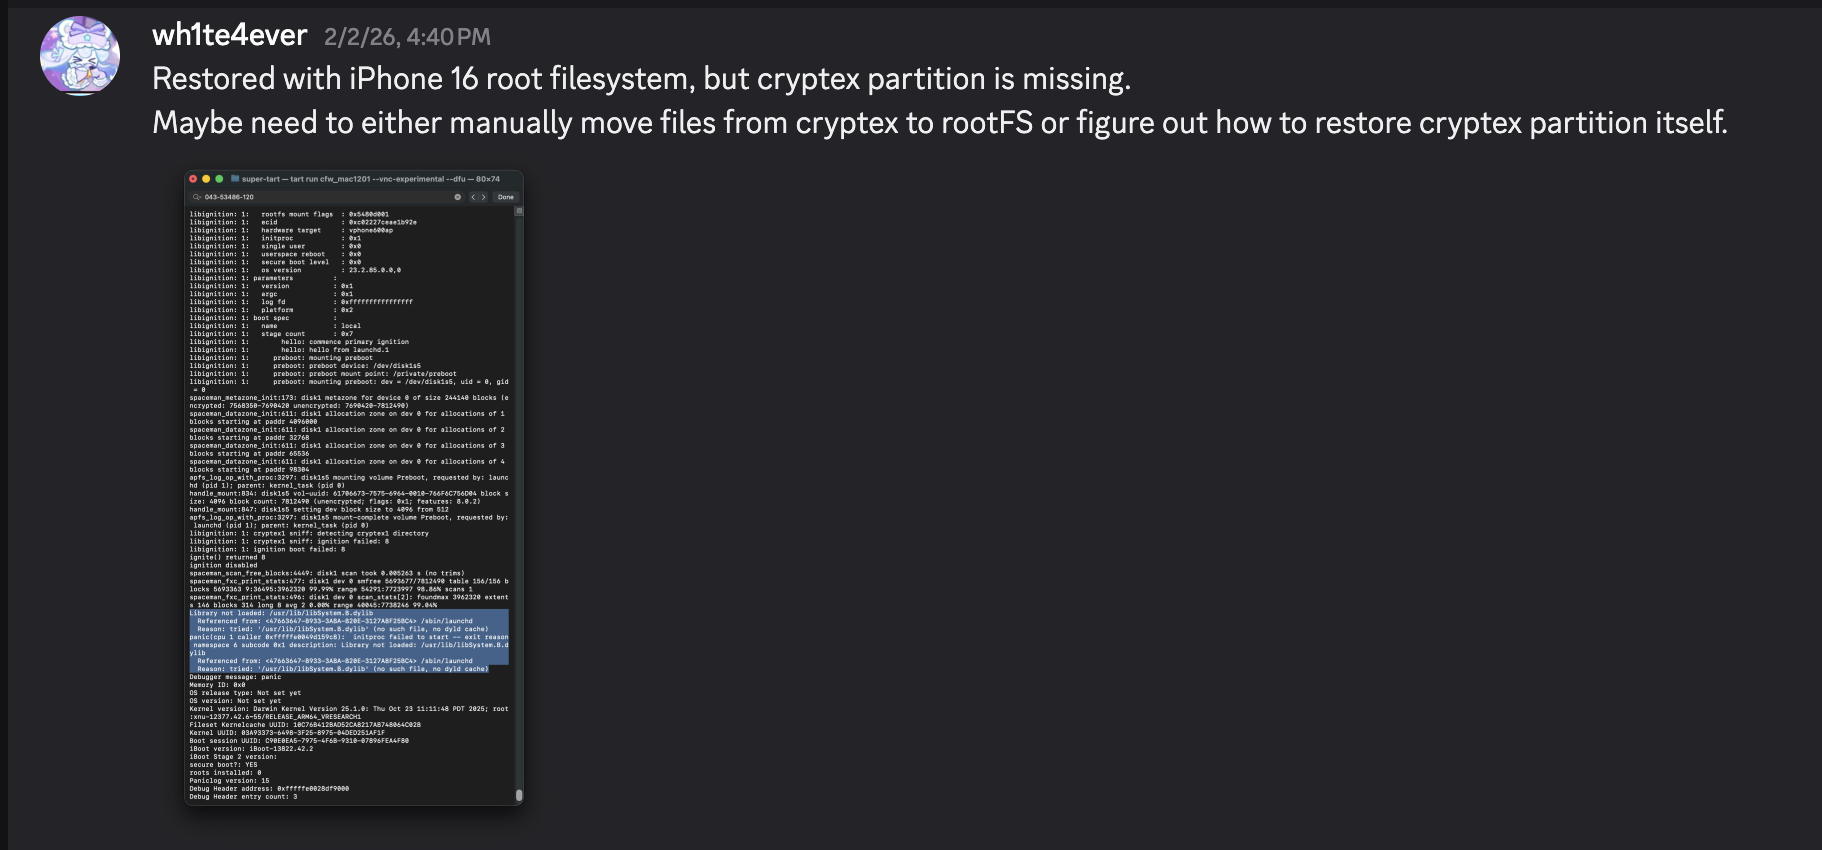1822x850 pixels.
Task: Click the yellow minimize traffic light button
Action: click(x=206, y=179)
